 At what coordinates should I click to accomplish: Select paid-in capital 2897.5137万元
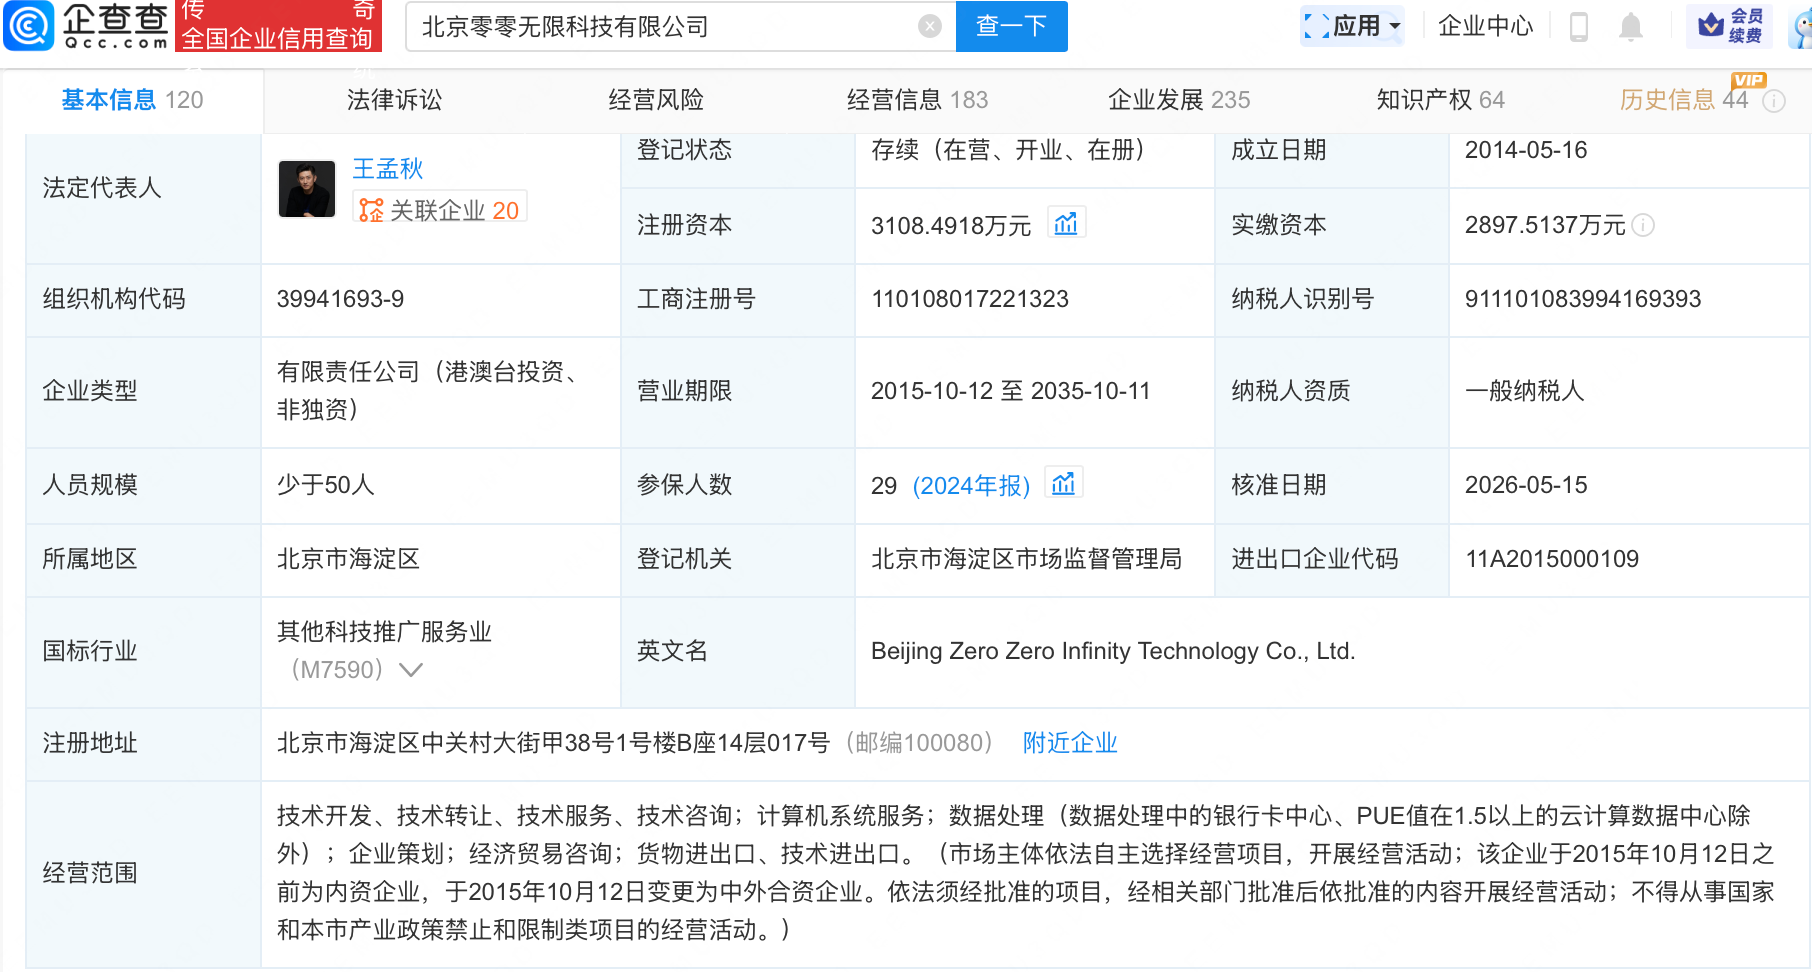(x=1545, y=226)
